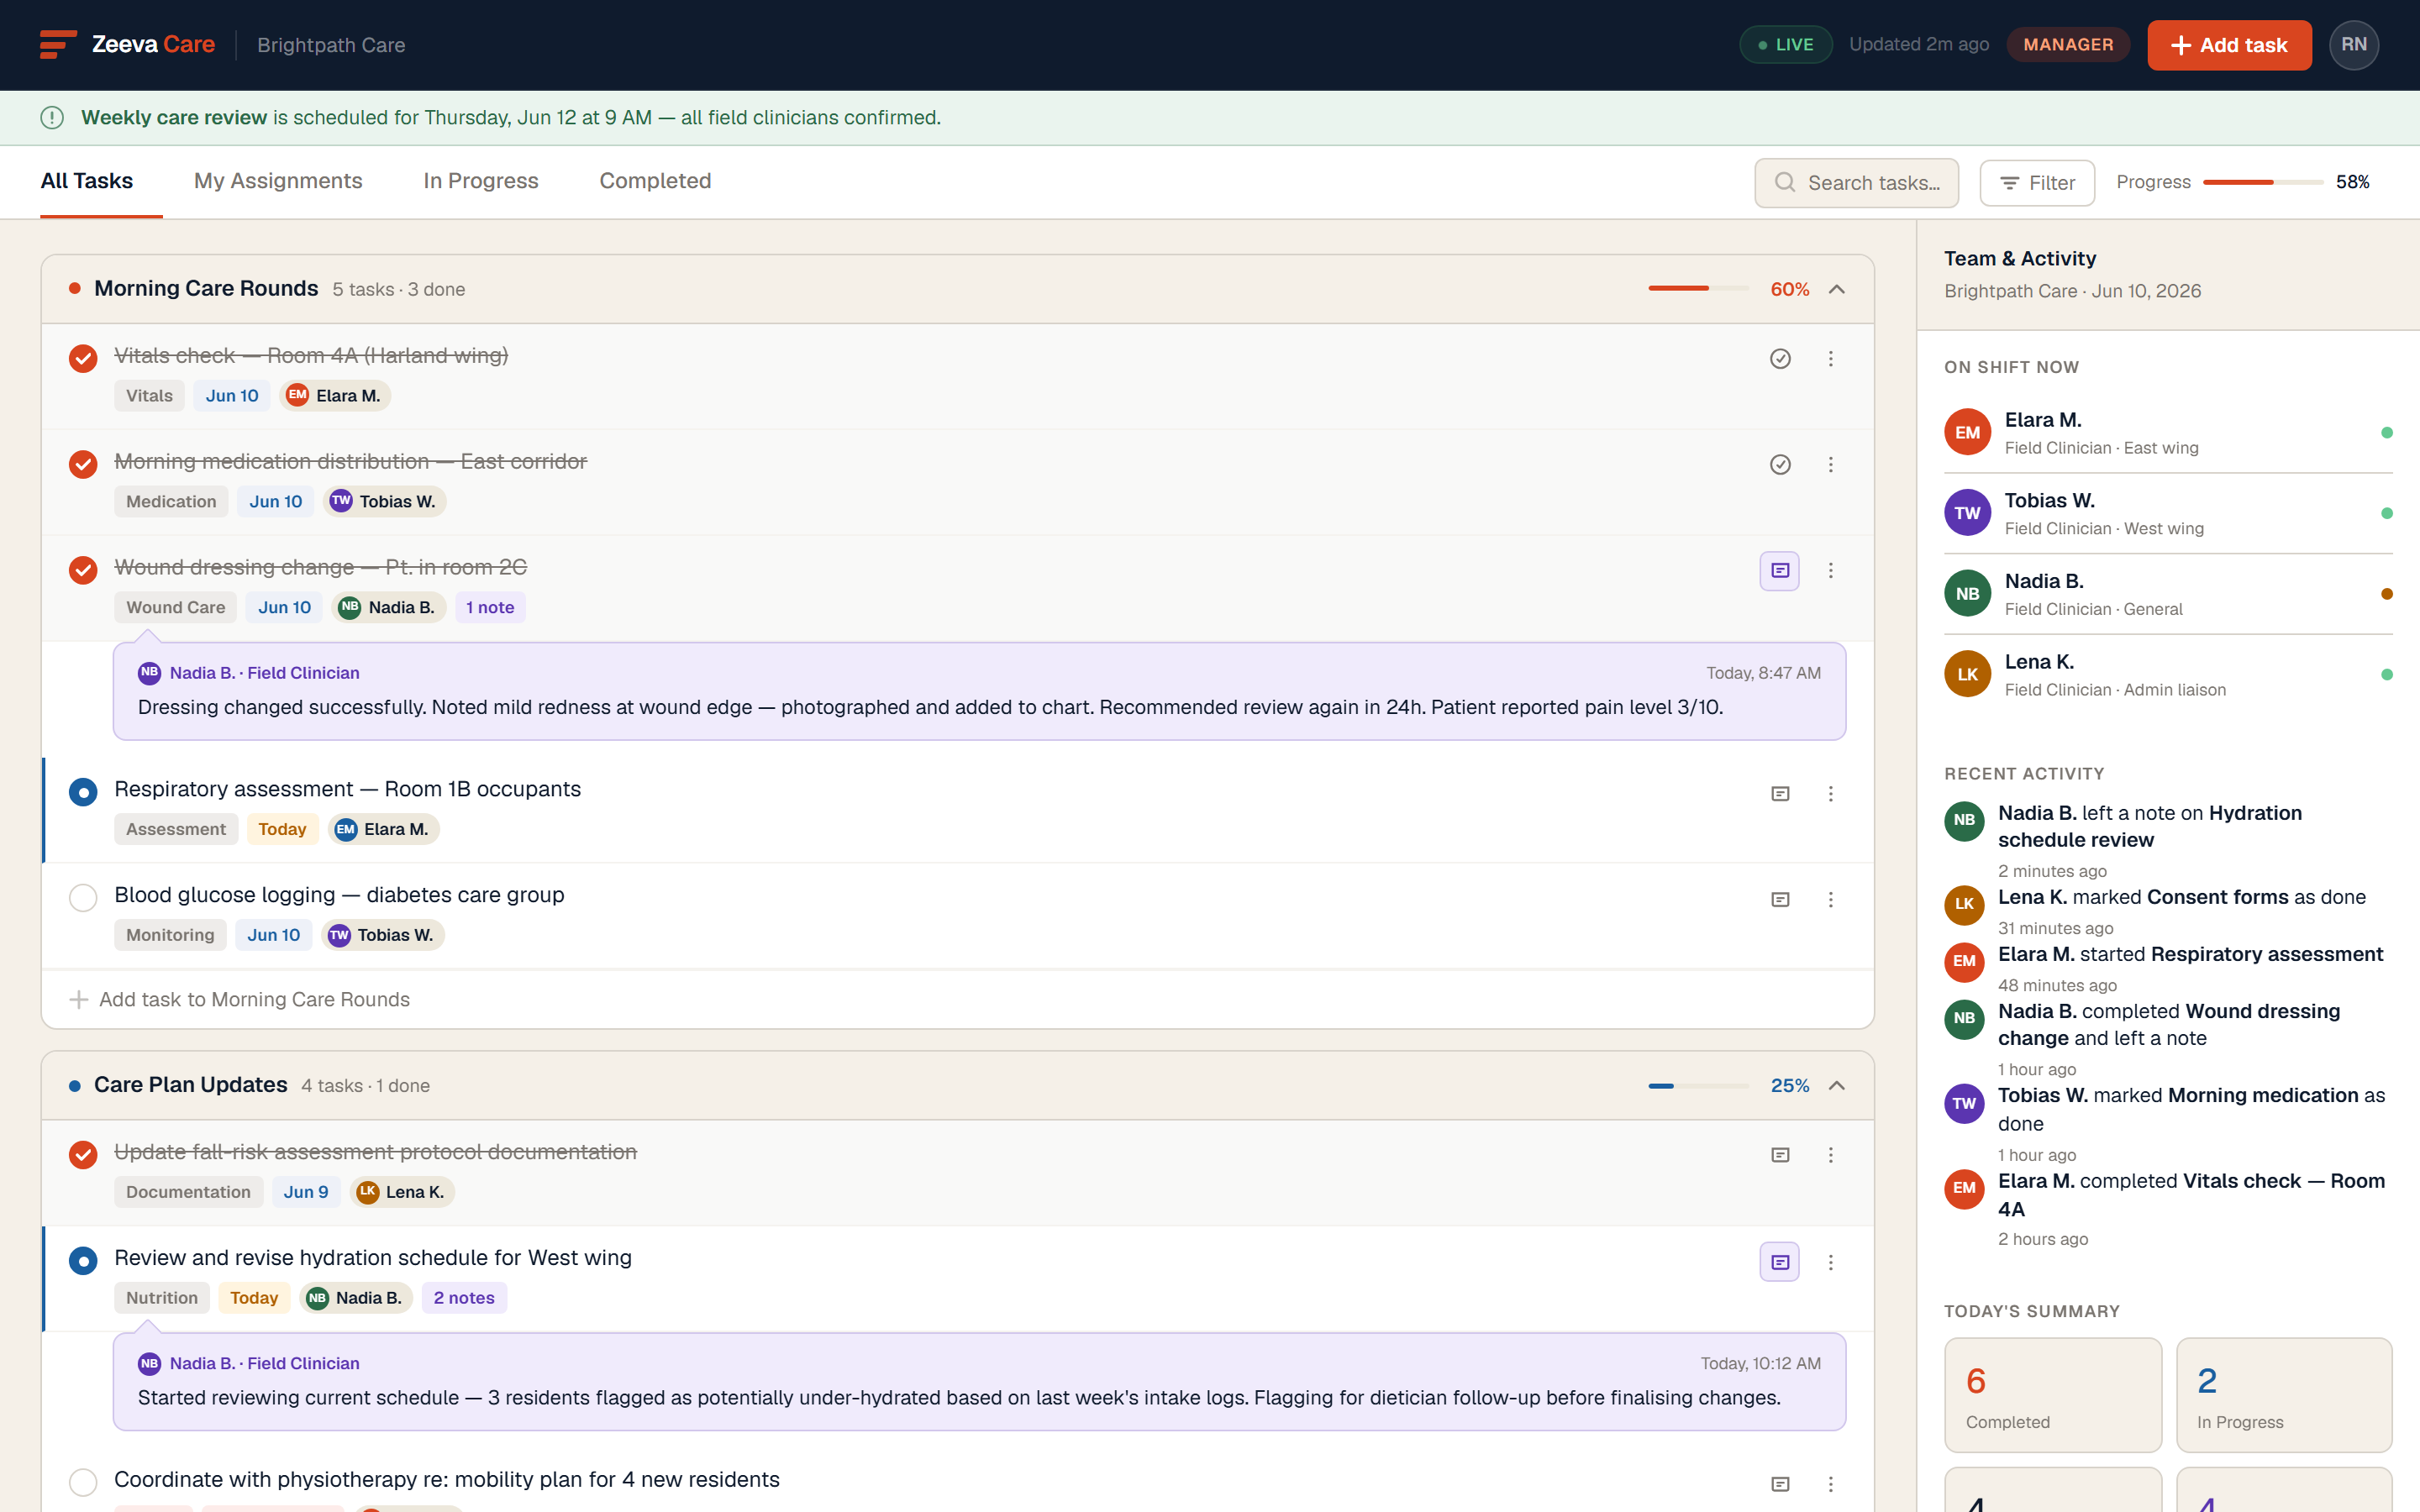Open the notes icon for Respiratory assessment
Viewport: 2420px width, 1512px height.
pyautogui.click(x=1780, y=794)
